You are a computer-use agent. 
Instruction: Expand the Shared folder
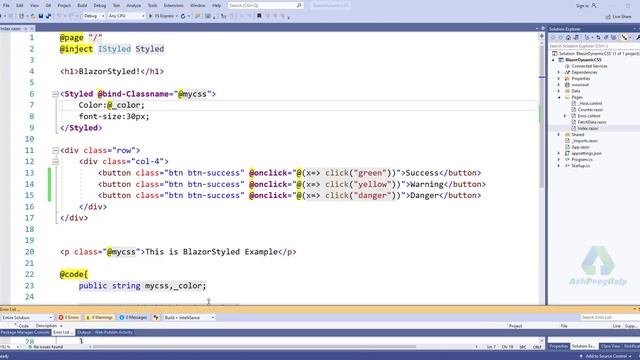[x=559, y=134]
